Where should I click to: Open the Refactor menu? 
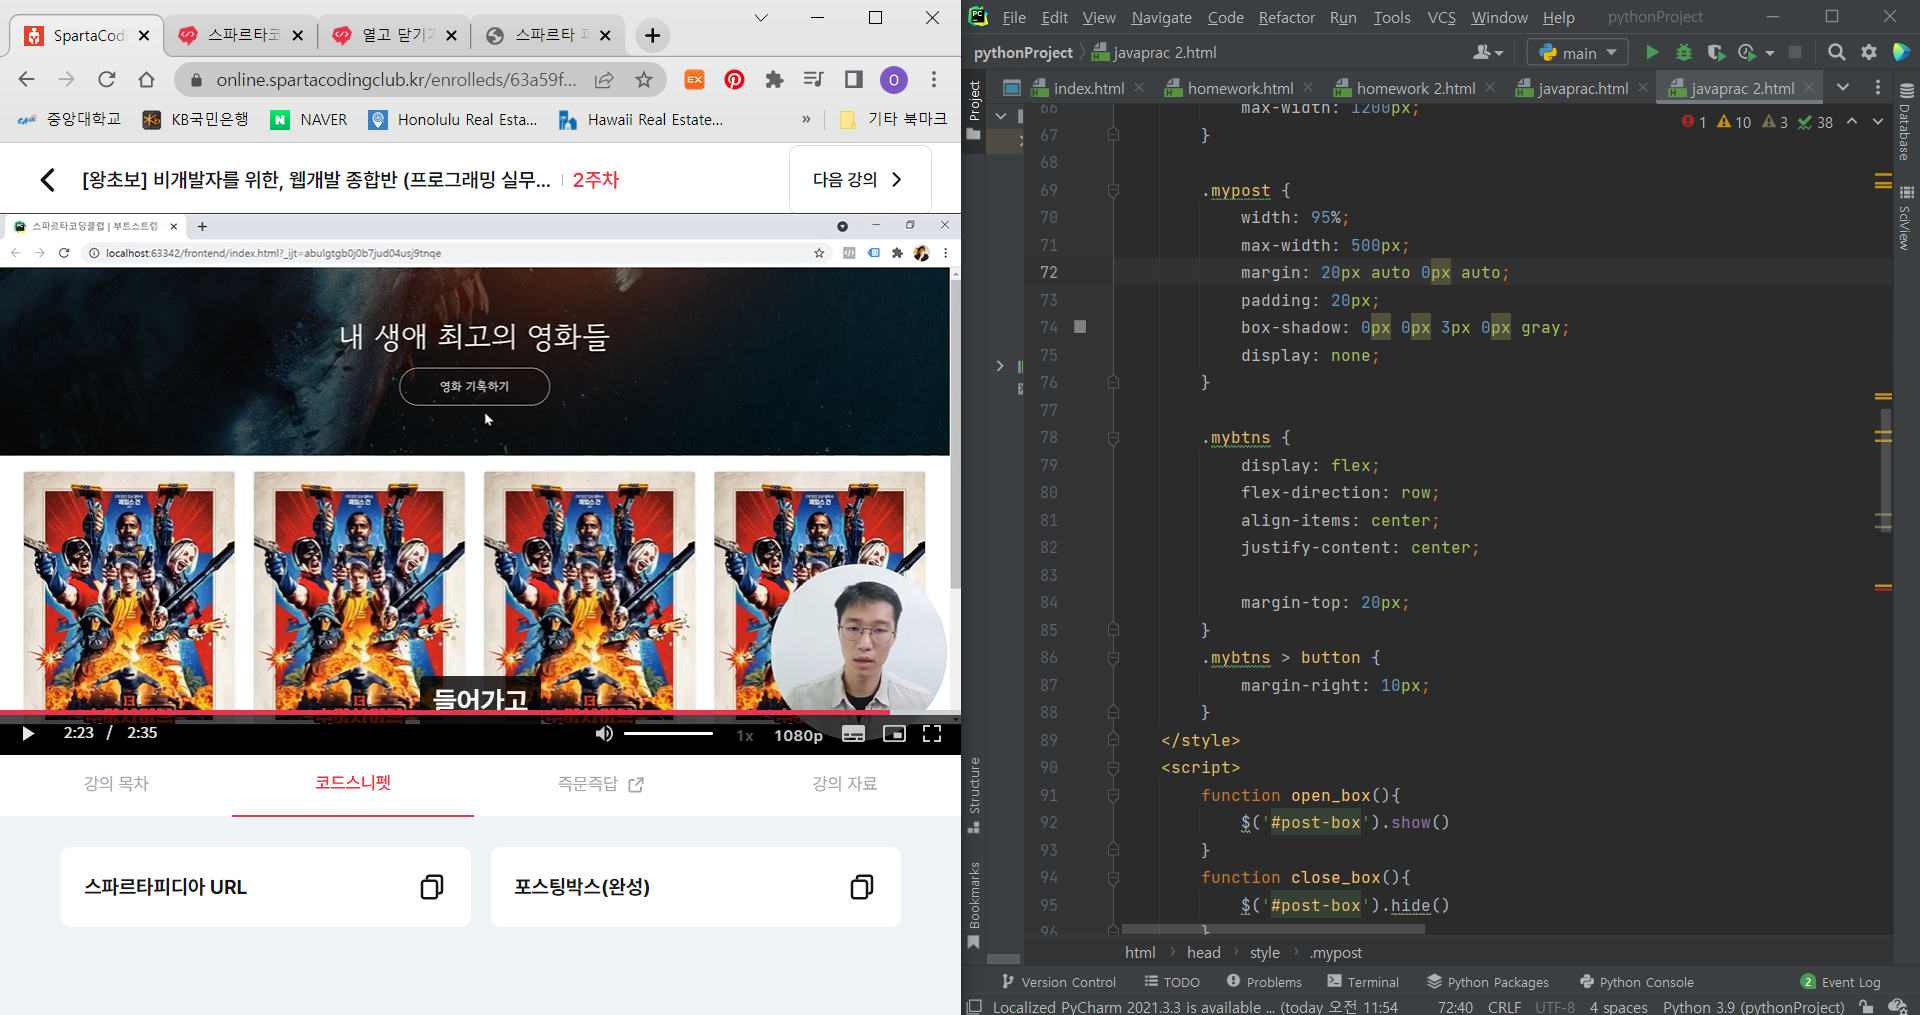(x=1286, y=18)
